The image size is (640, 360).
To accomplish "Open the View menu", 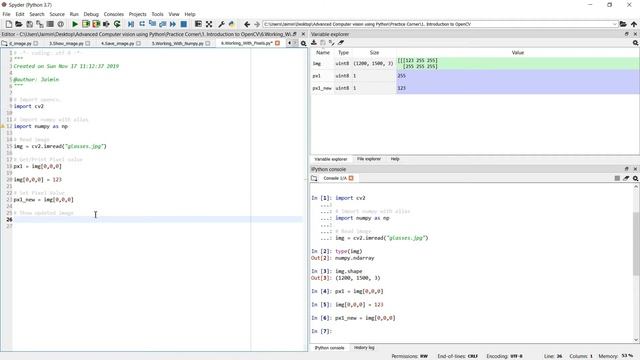I will [174, 14].
